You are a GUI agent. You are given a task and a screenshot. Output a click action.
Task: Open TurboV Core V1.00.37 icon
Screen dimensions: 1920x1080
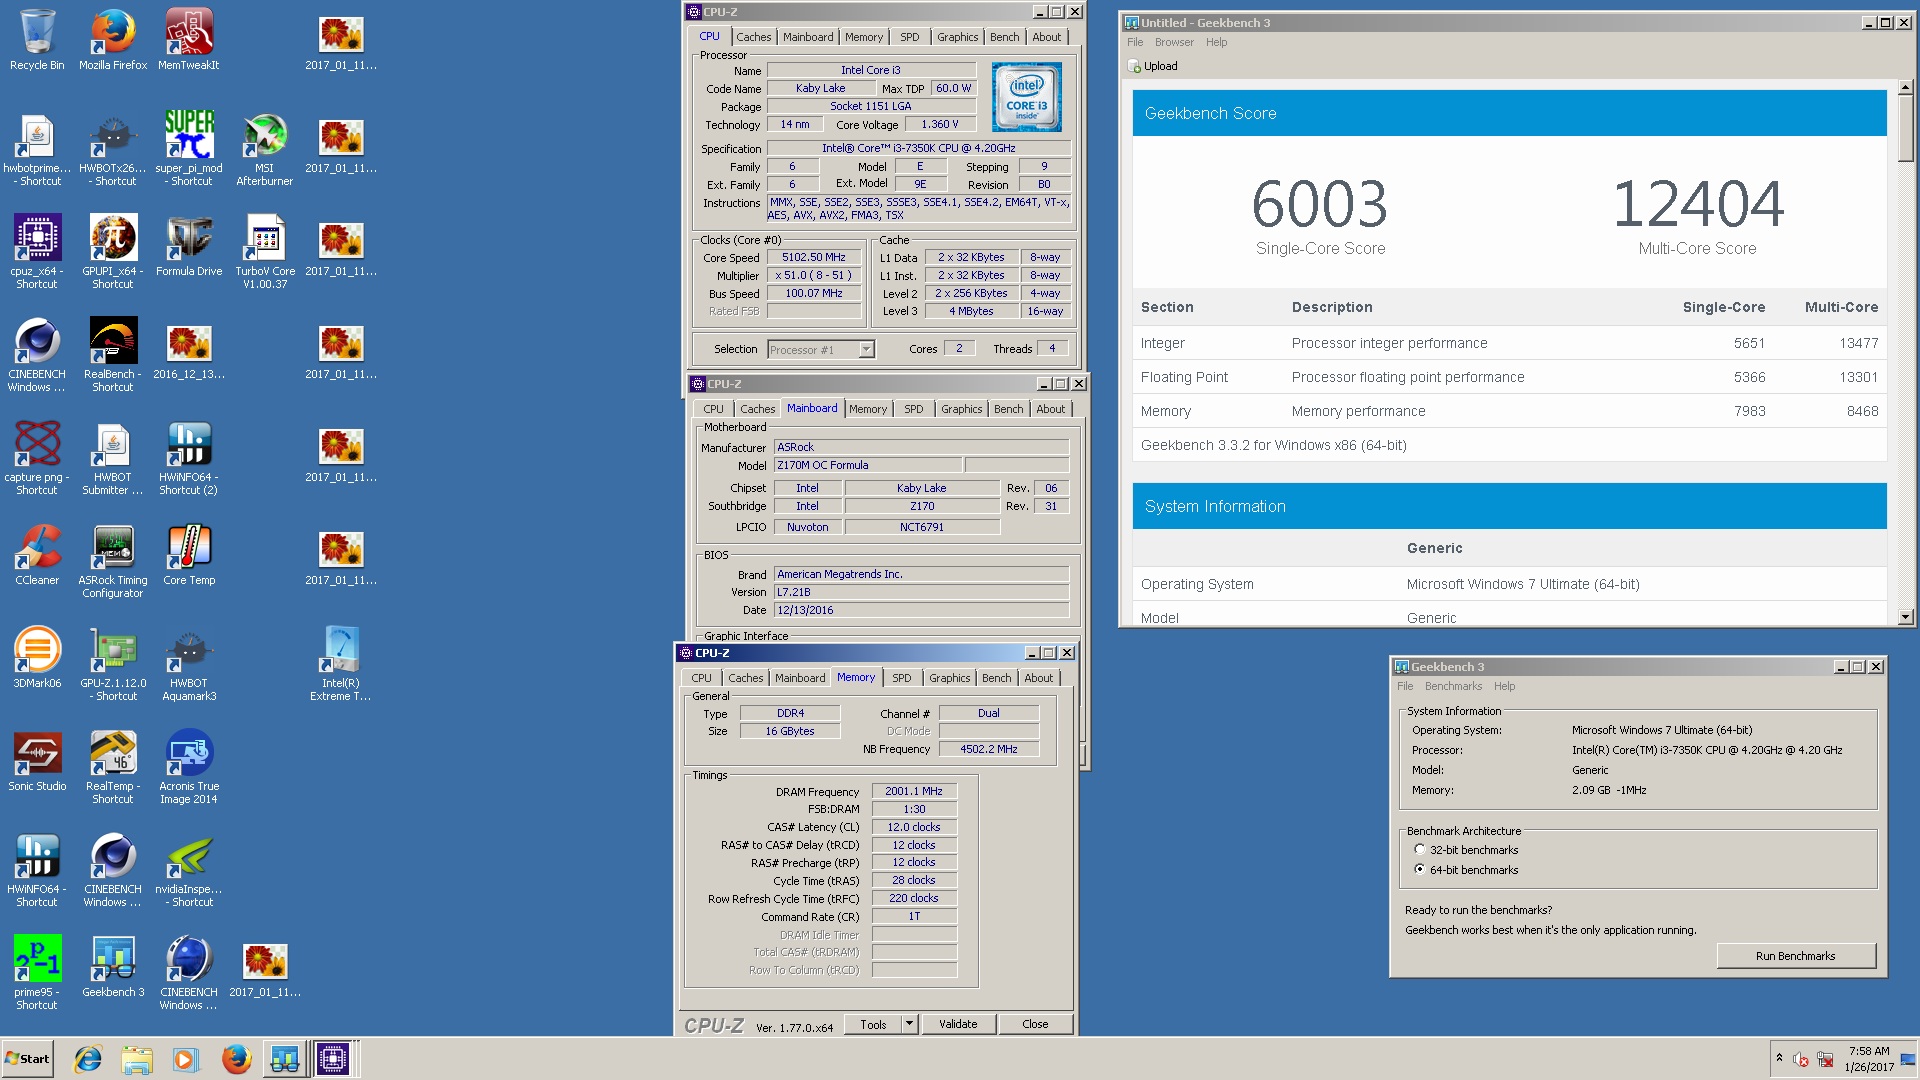[x=265, y=252]
